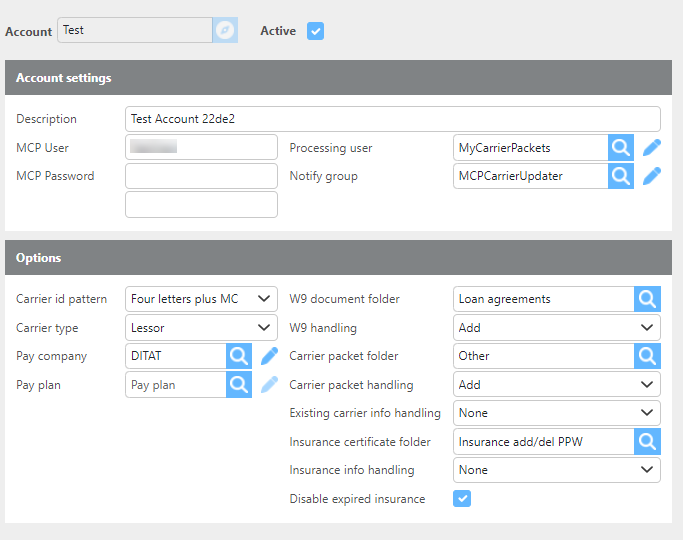The image size is (683, 540).
Task: Search for a Pay company
Action: 239,356
